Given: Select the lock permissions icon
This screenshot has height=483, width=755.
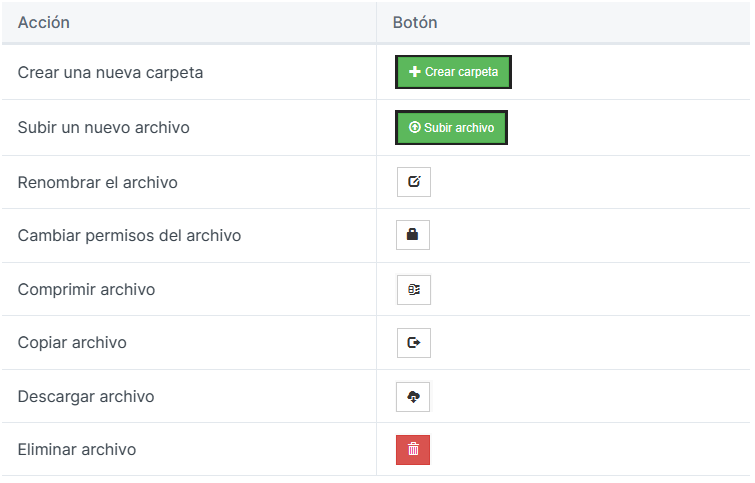Looking at the screenshot, I should [x=413, y=235].
